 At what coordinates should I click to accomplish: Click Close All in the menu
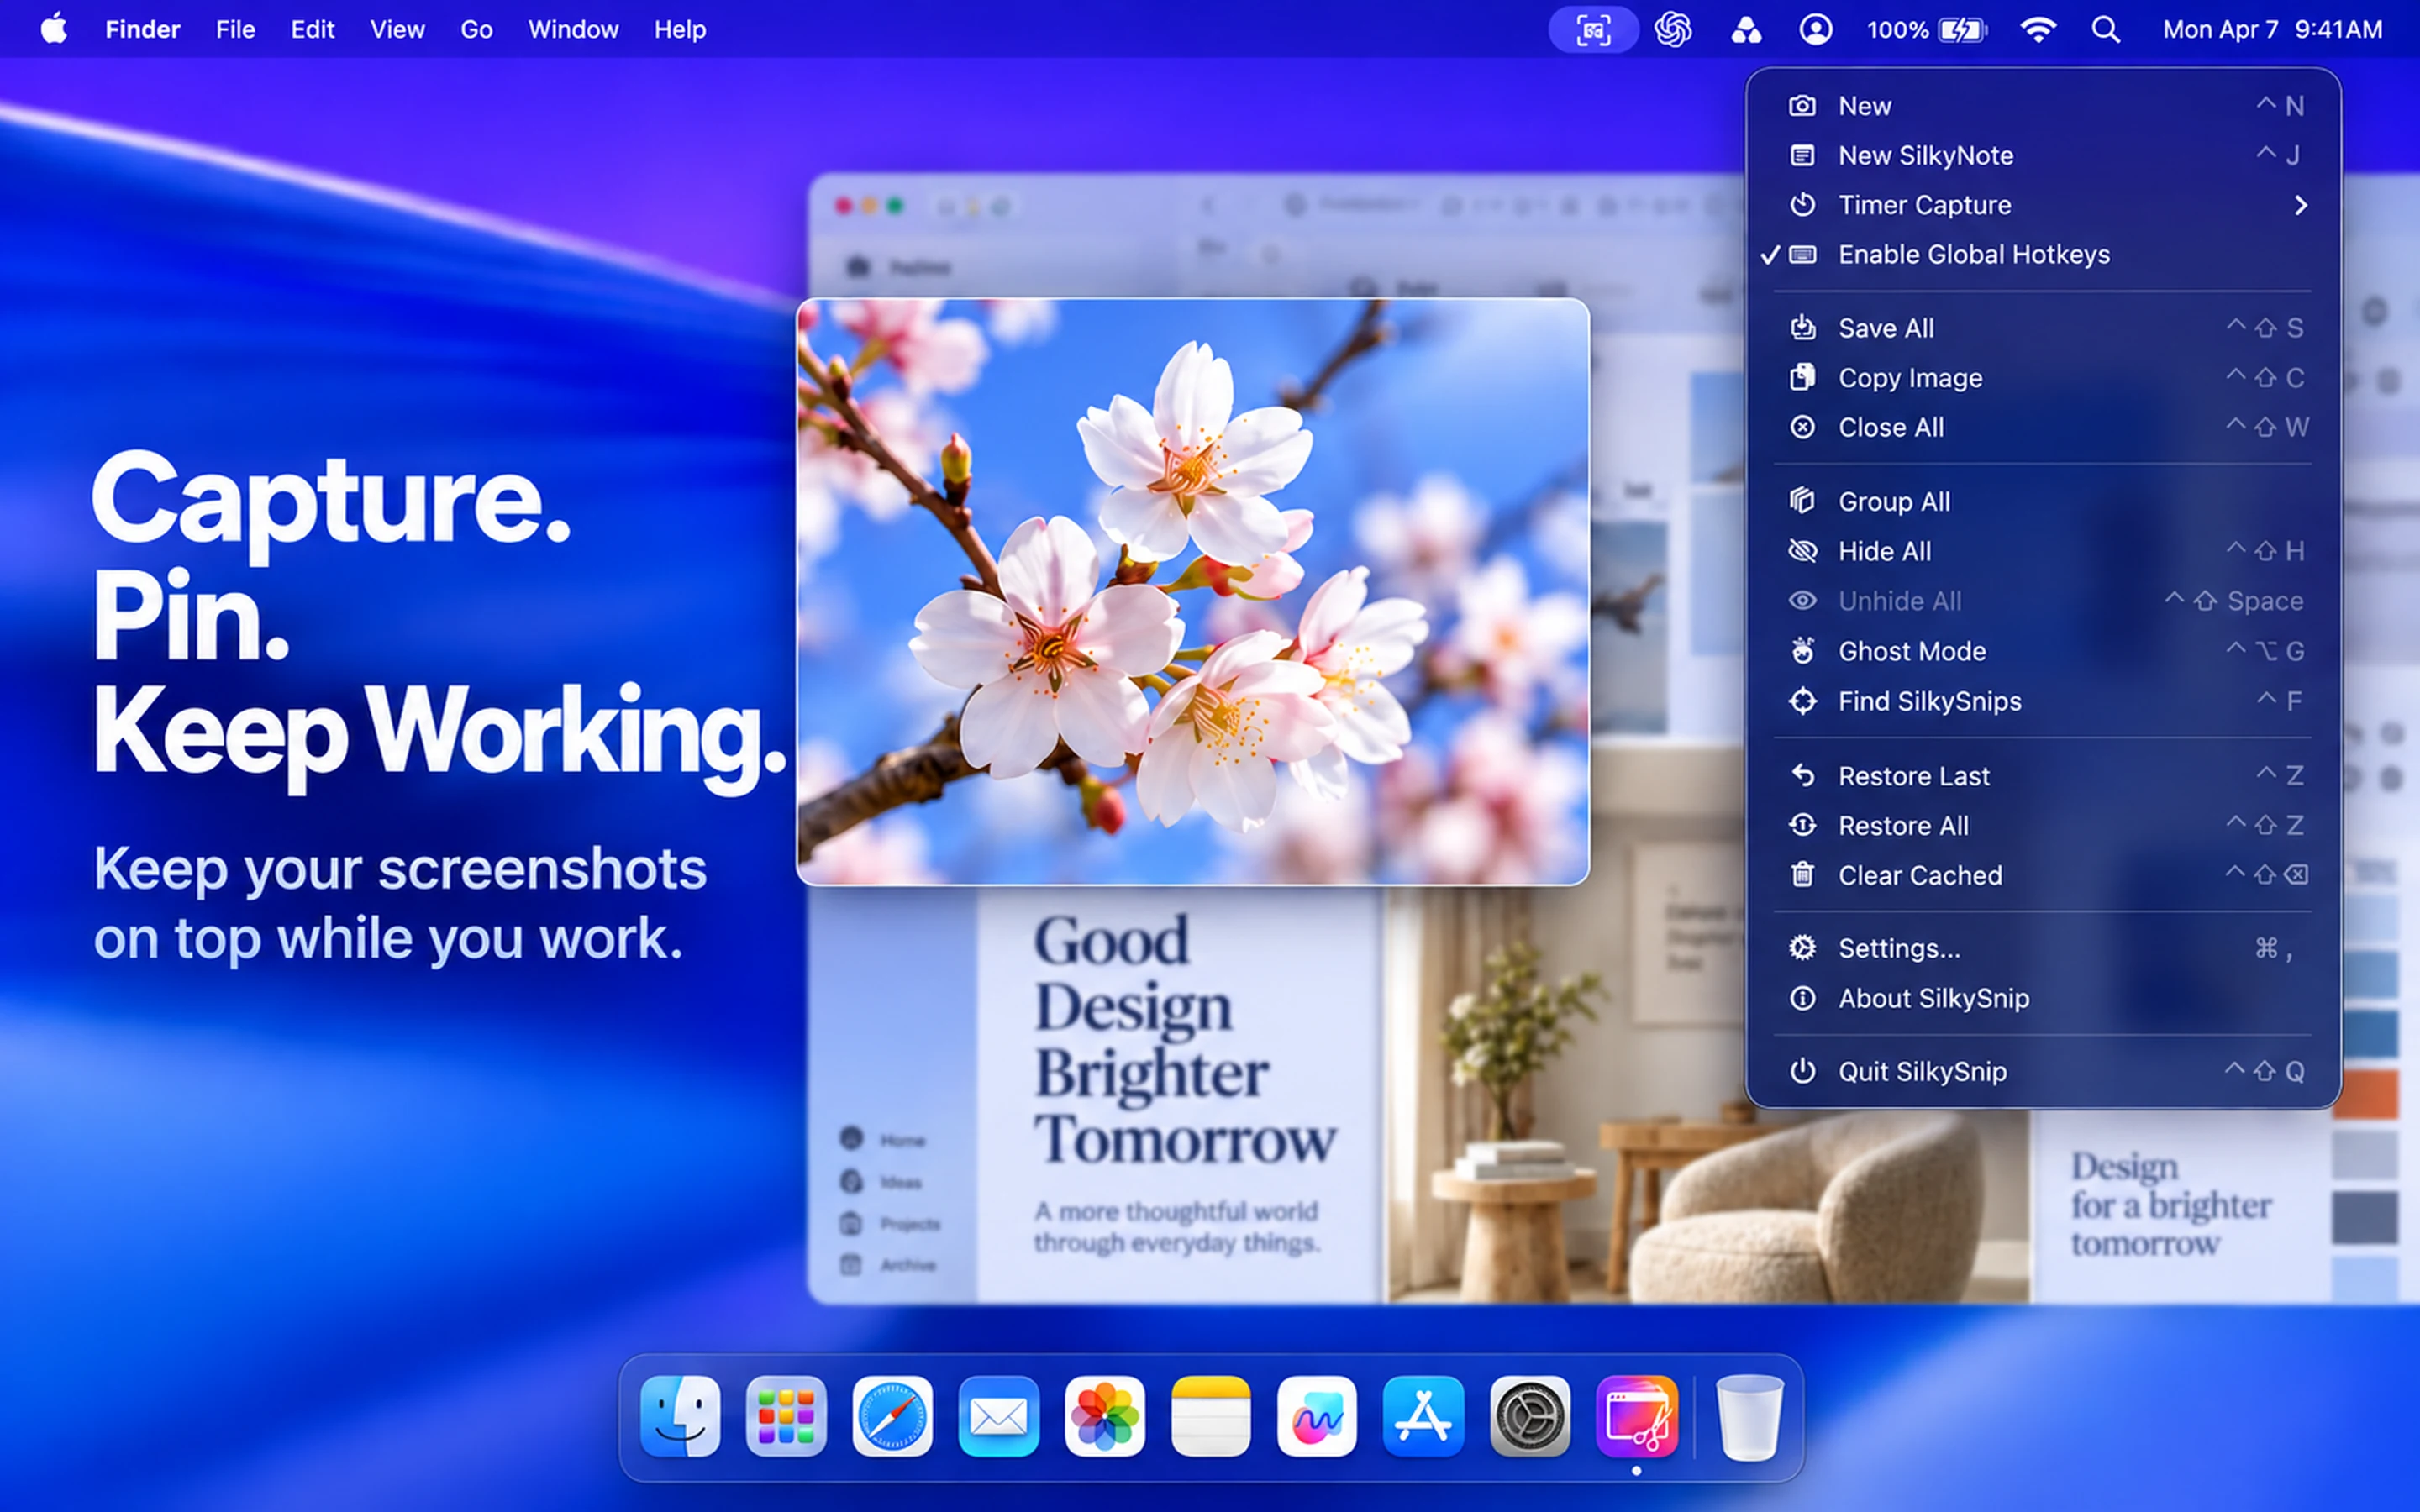pos(2043,428)
